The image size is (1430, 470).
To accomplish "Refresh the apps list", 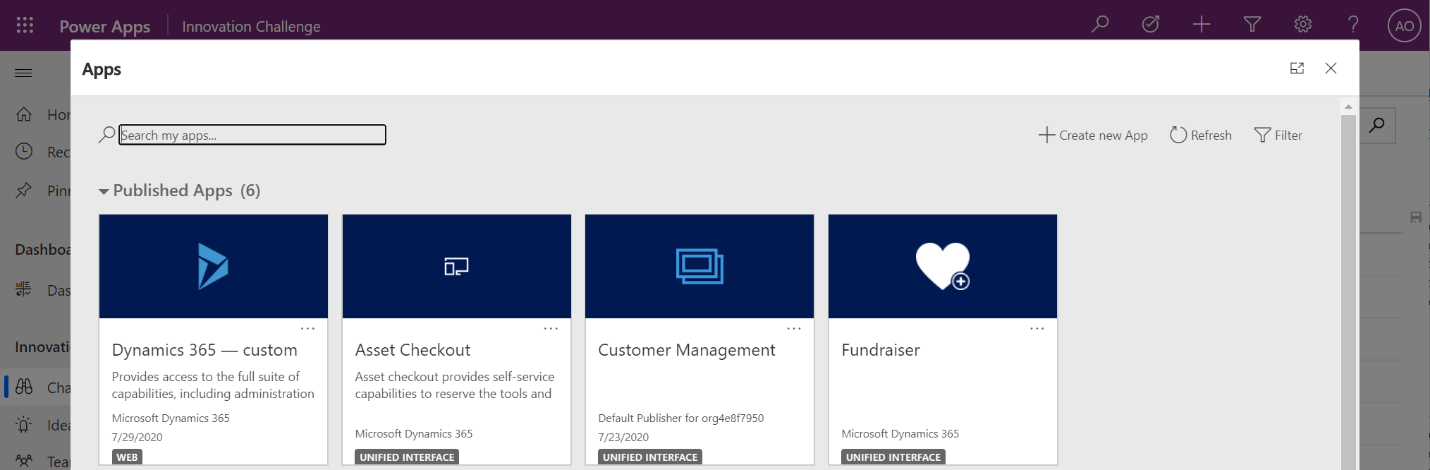I will click(x=1201, y=135).
